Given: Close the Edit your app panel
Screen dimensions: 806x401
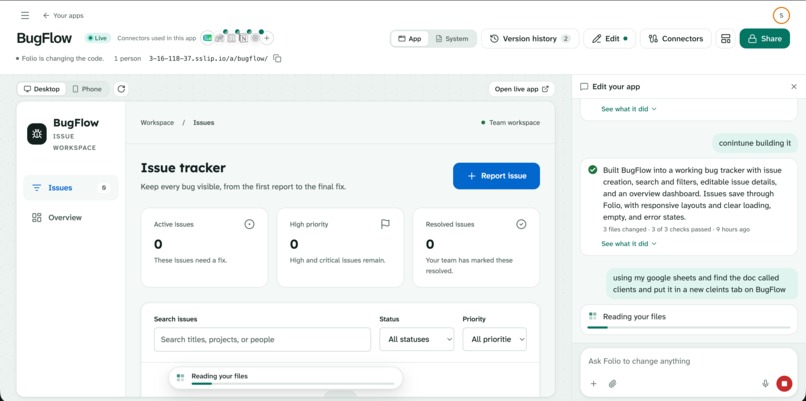Looking at the screenshot, I should [794, 87].
